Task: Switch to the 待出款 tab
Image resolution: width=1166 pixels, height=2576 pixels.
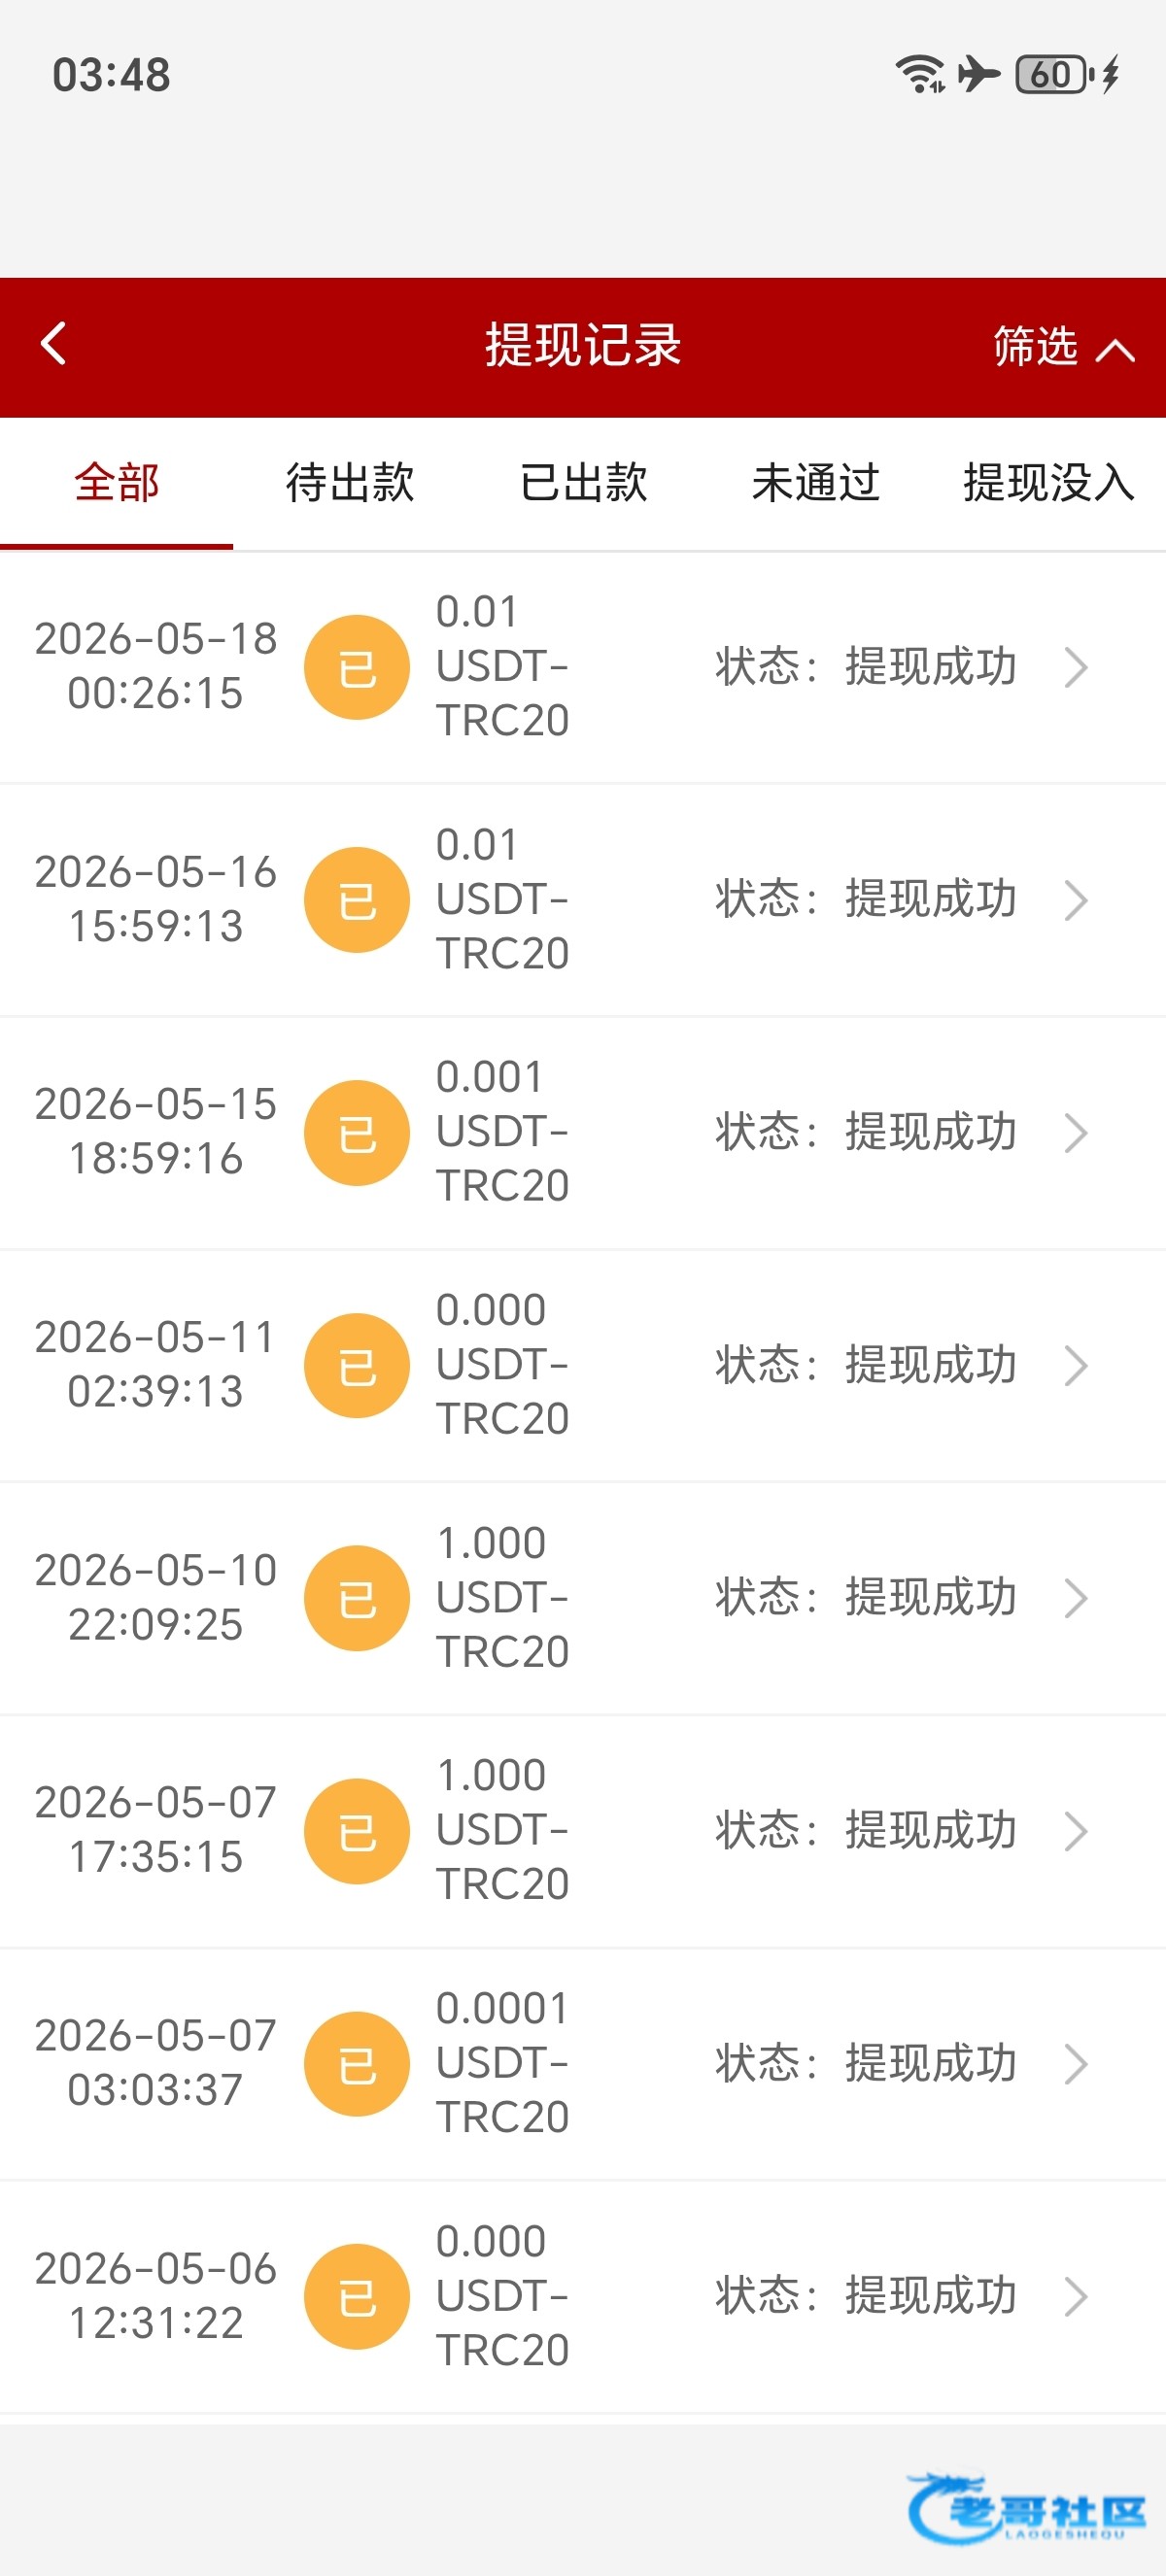Action: point(350,483)
